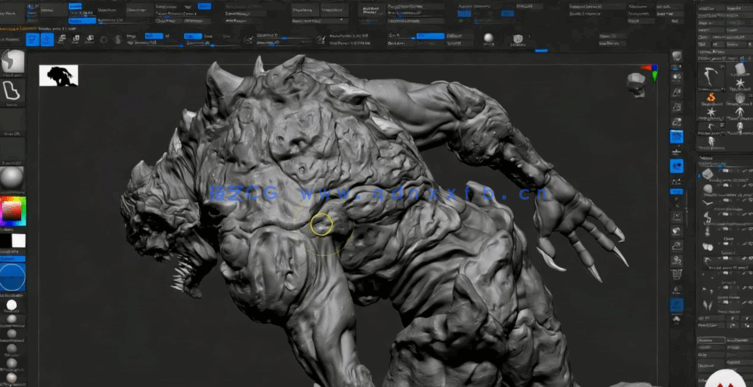
Task: Choose the white material sphere in left quick list
Action: pos(12,305)
